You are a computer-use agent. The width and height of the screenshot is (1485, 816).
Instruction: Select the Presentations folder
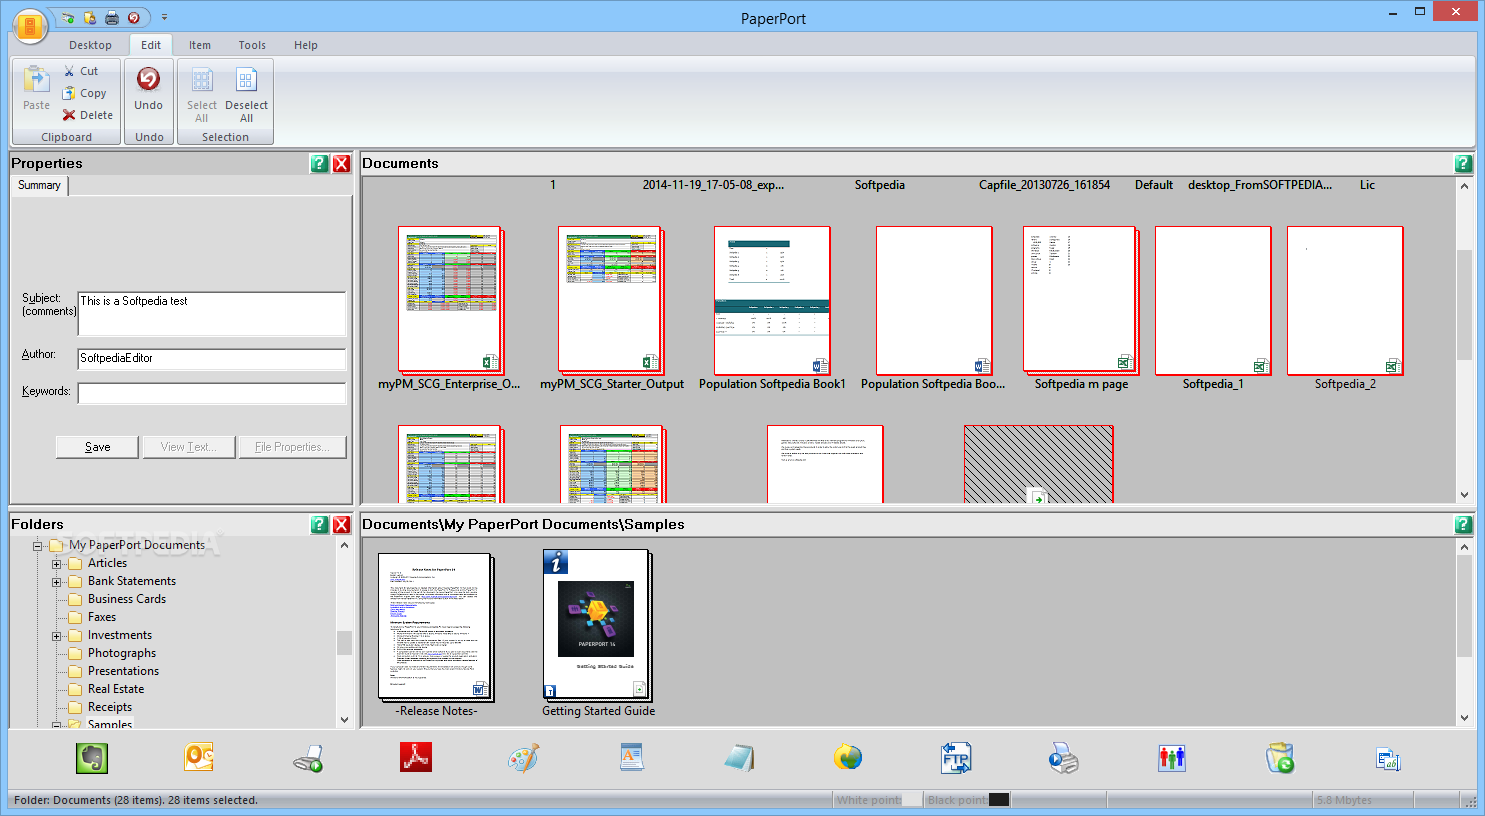tap(123, 671)
